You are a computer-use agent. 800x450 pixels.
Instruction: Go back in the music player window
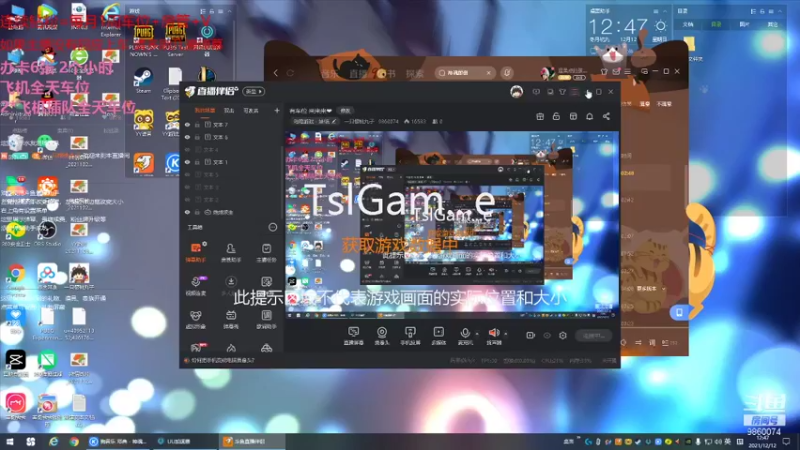click(276, 73)
